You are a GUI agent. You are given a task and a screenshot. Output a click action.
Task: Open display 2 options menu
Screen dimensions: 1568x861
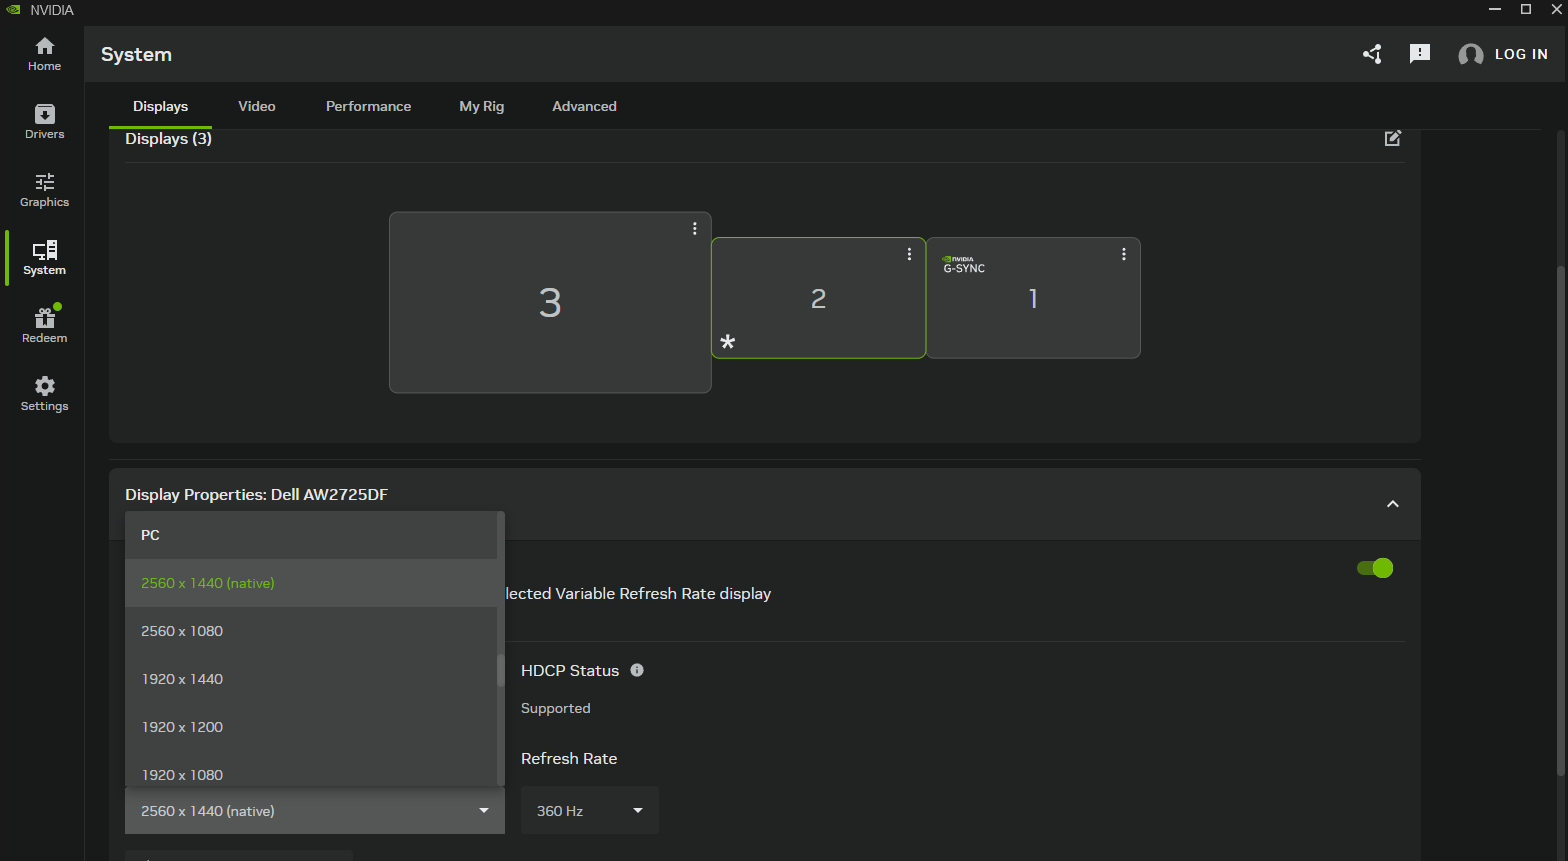click(x=909, y=254)
